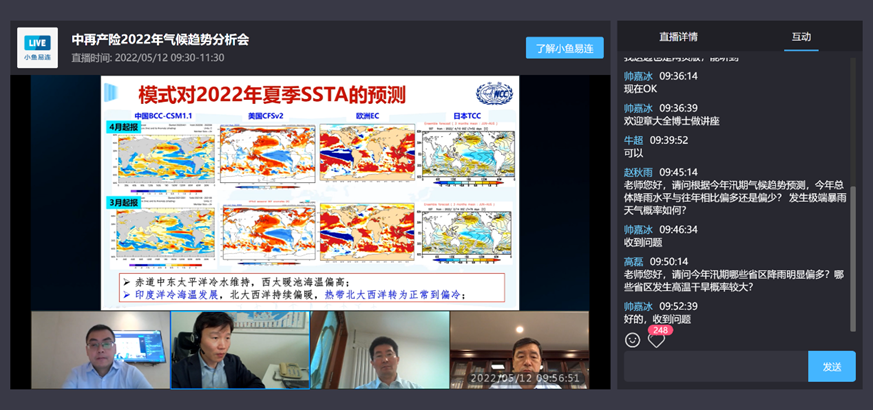Click 帅嘉冰 name at 09:52:39
873x410 pixels.
click(x=637, y=306)
